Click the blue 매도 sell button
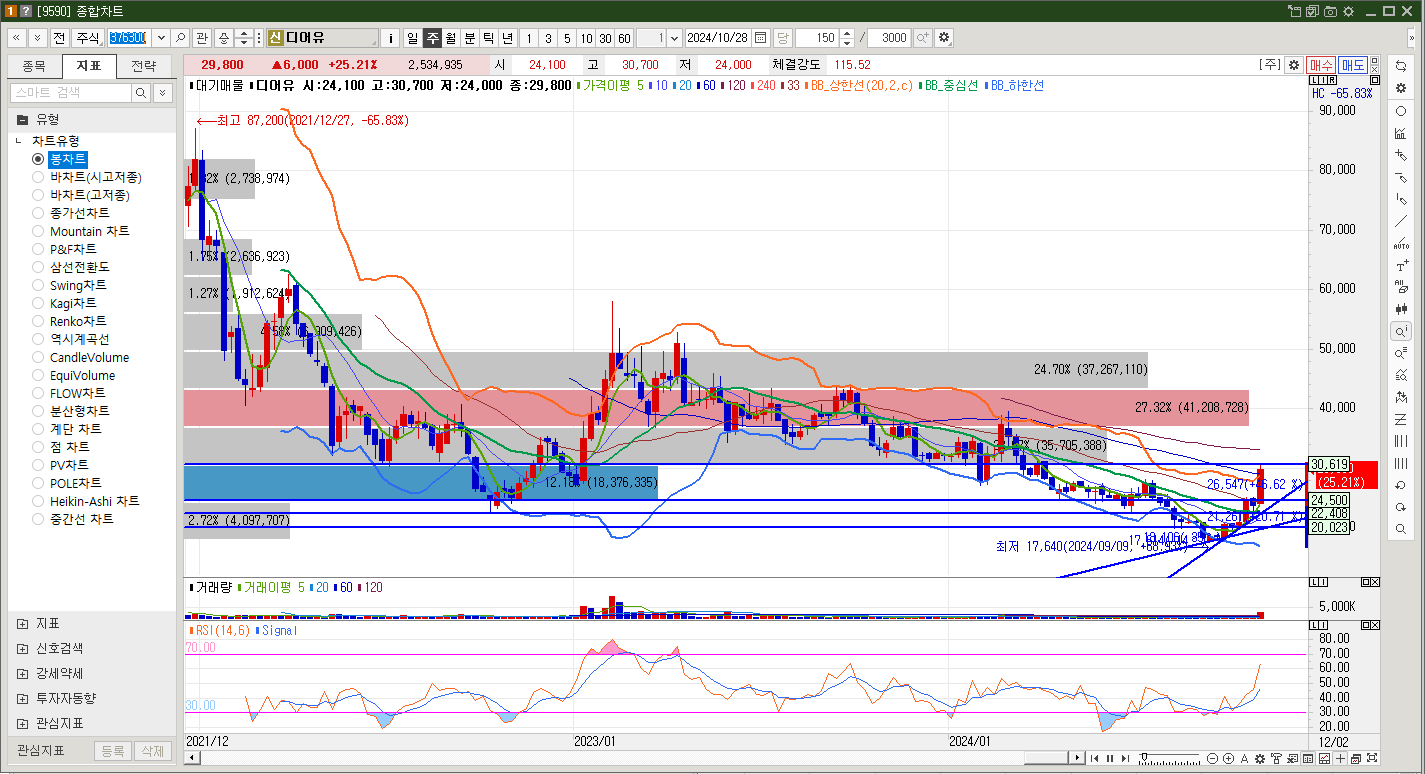Viewport: 1425px width, 774px height. 1353,64
